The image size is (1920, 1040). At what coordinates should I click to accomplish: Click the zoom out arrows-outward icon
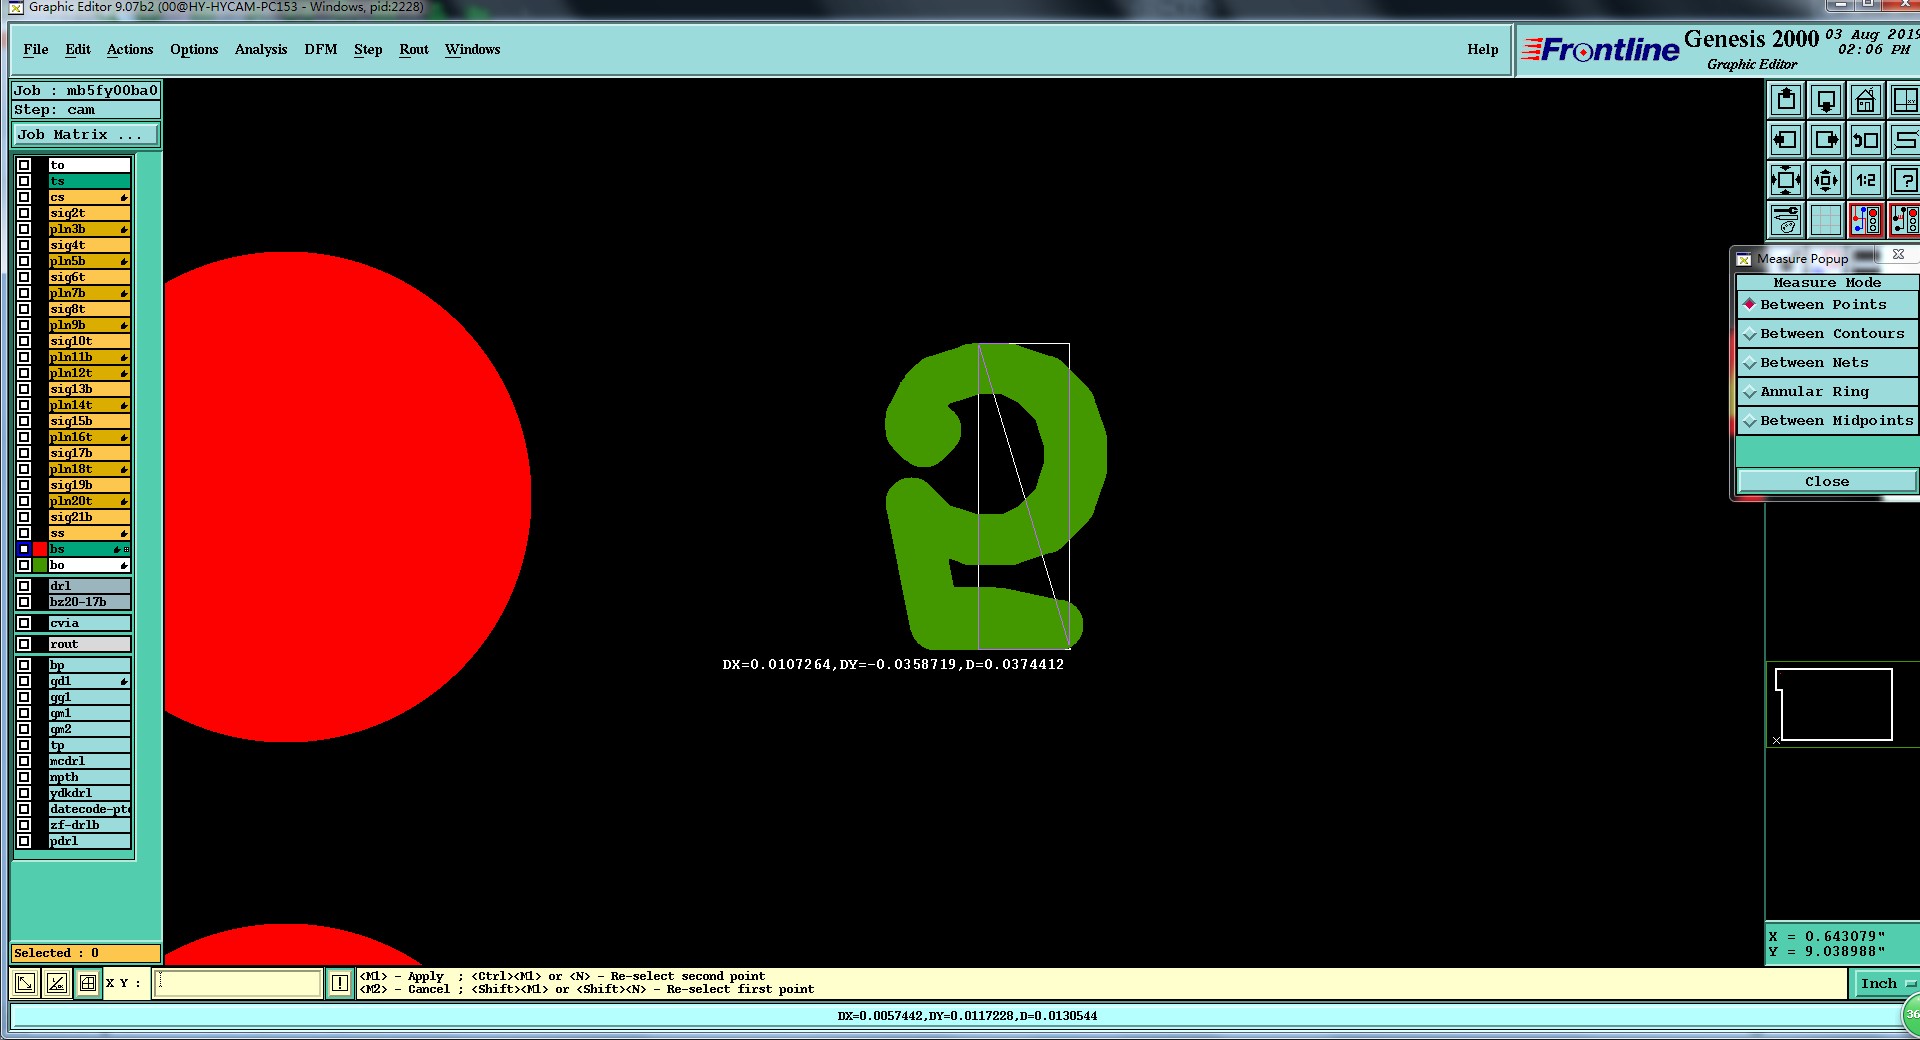1826,180
